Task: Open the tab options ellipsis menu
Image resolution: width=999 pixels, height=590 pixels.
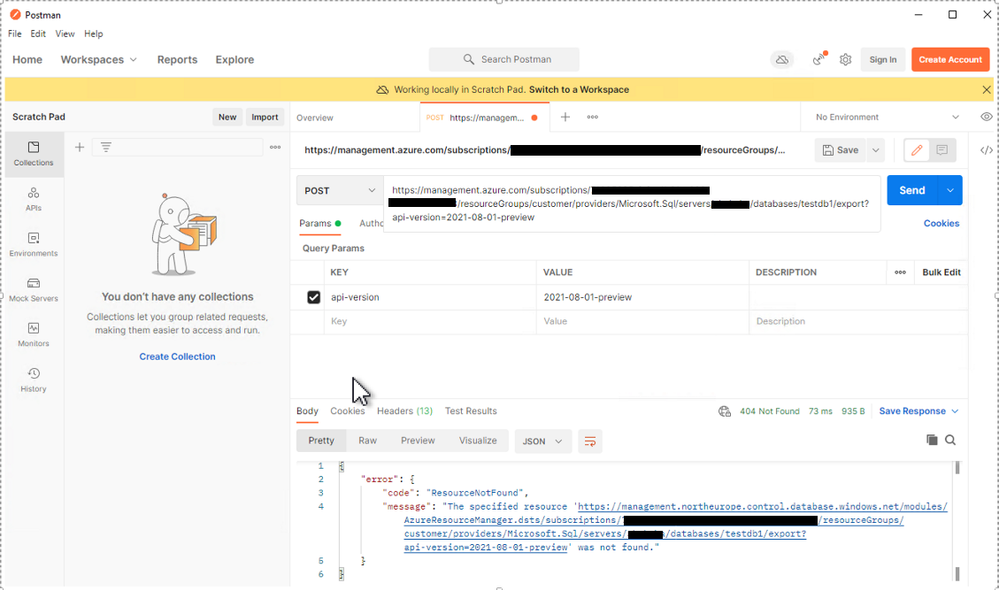Action: [x=593, y=117]
